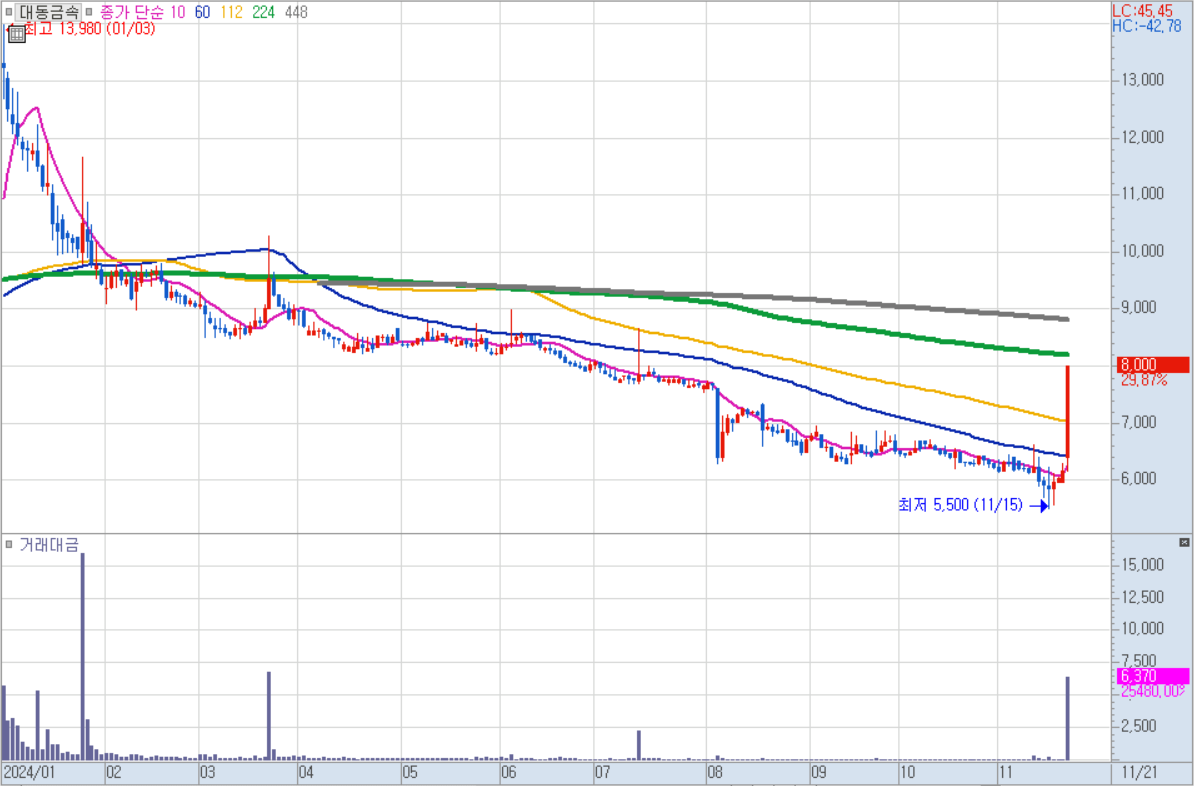
Task: Toggle the square marker before 거래대금 label
Action: (8, 545)
